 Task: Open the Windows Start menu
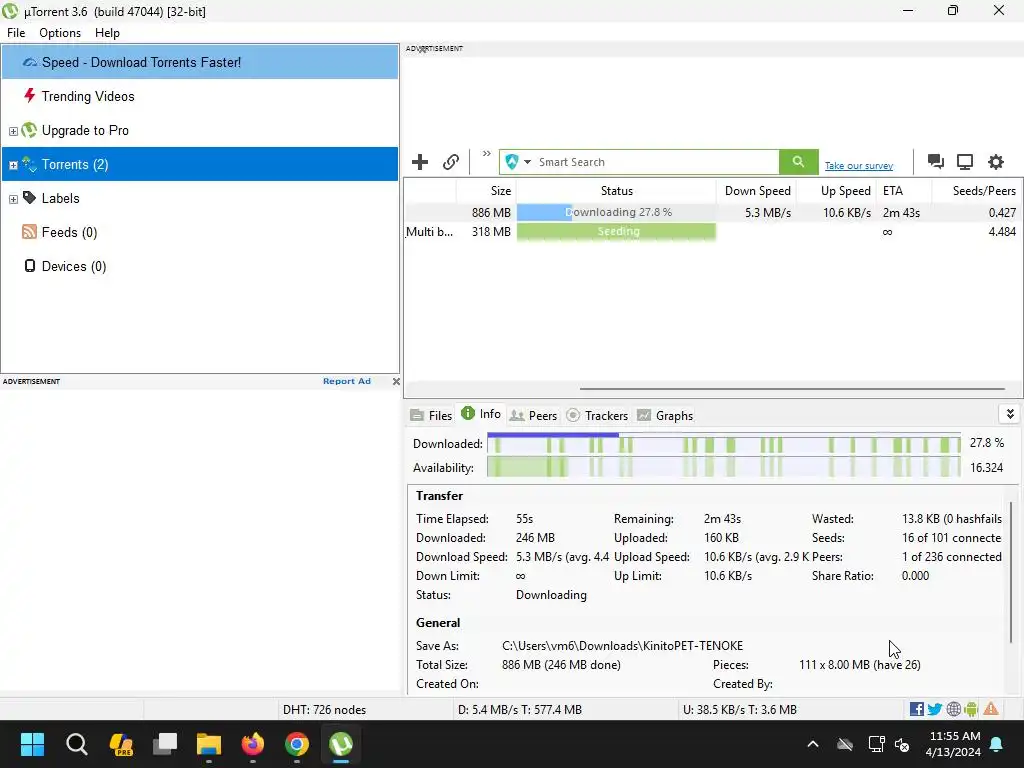(32, 744)
